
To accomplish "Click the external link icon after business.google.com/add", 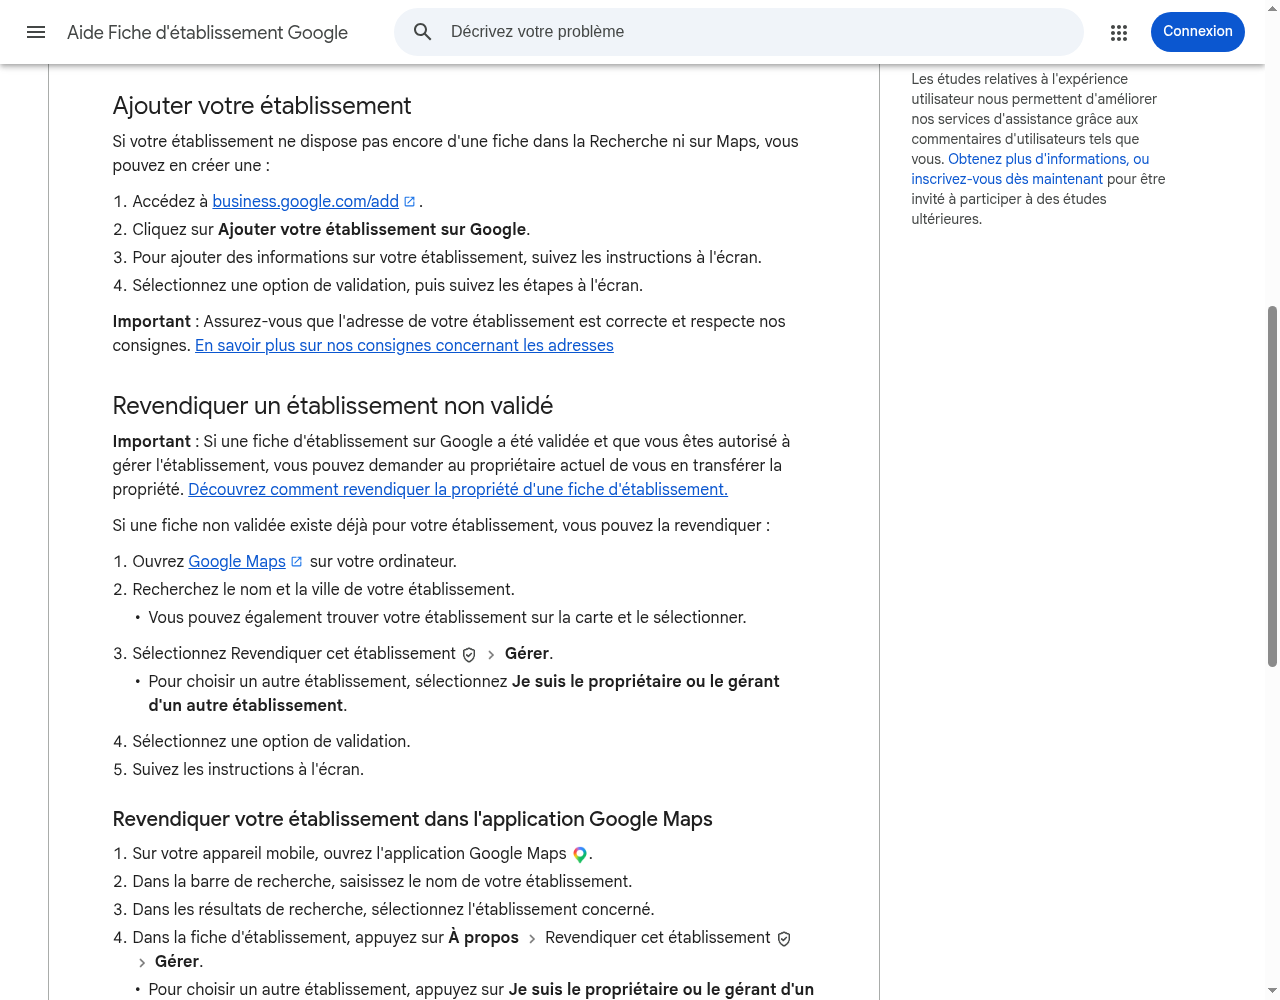I will (410, 202).
